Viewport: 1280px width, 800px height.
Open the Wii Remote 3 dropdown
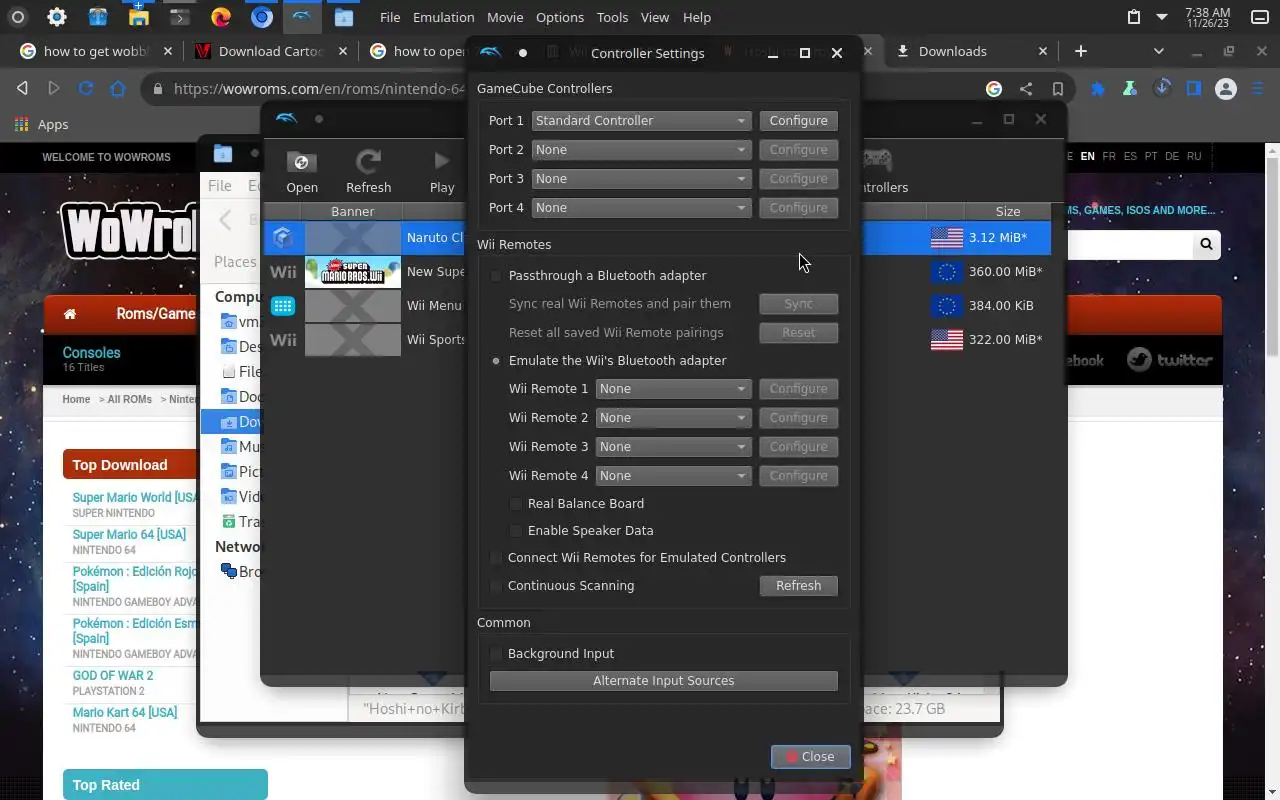pyautogui.click(x=673, y=446)
